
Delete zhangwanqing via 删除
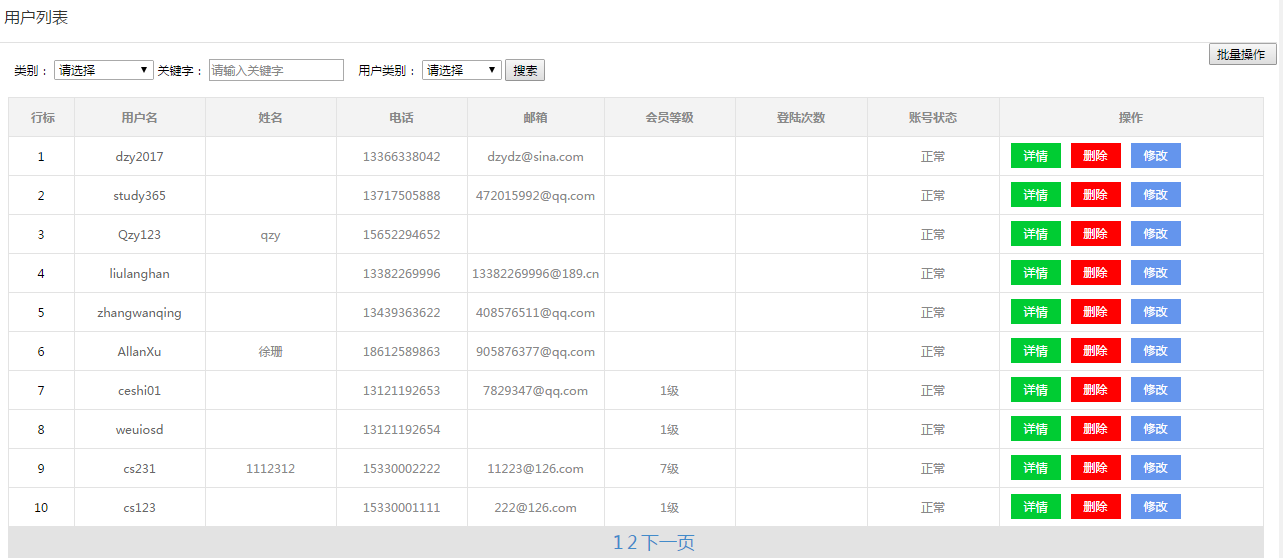click(x=1096, y=312)
